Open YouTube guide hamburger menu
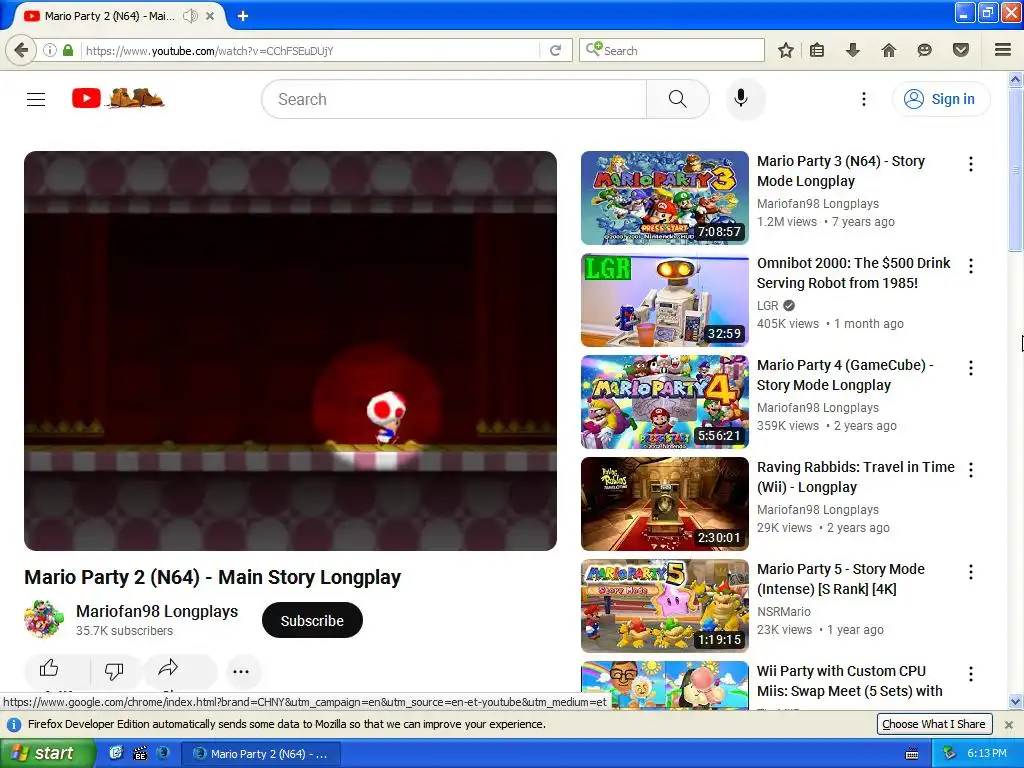The width and height of the screenshot is (1024, 768). tap(36, 99)
